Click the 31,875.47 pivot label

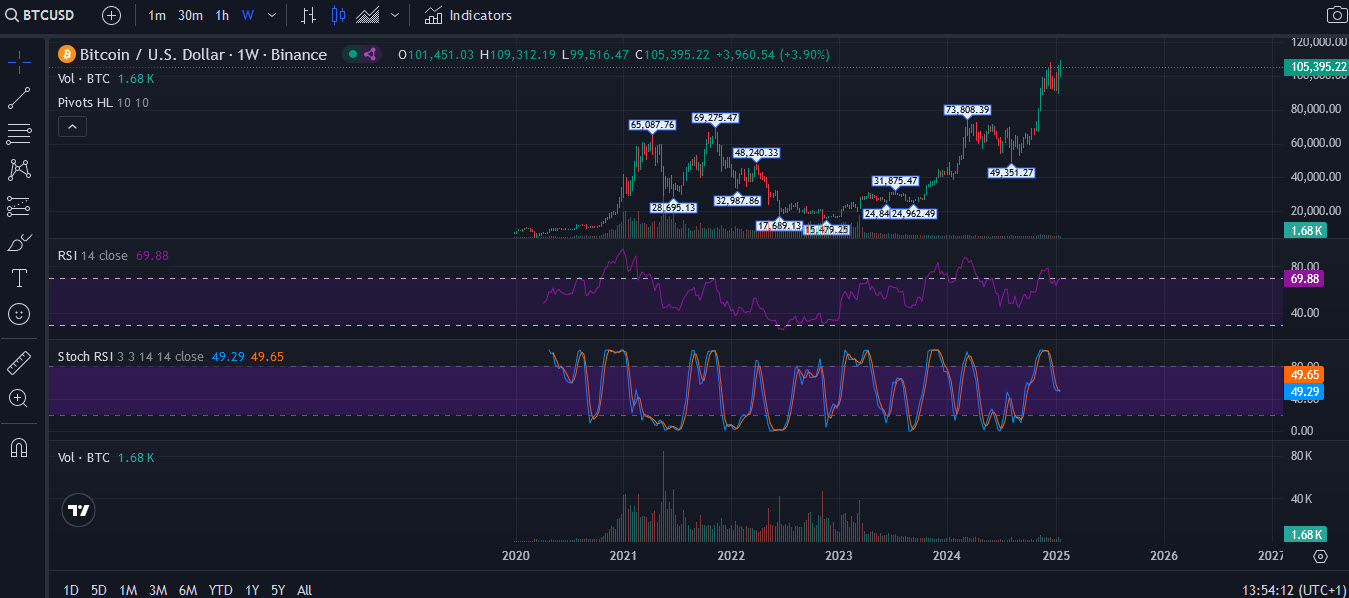click(x=895, y=181)
